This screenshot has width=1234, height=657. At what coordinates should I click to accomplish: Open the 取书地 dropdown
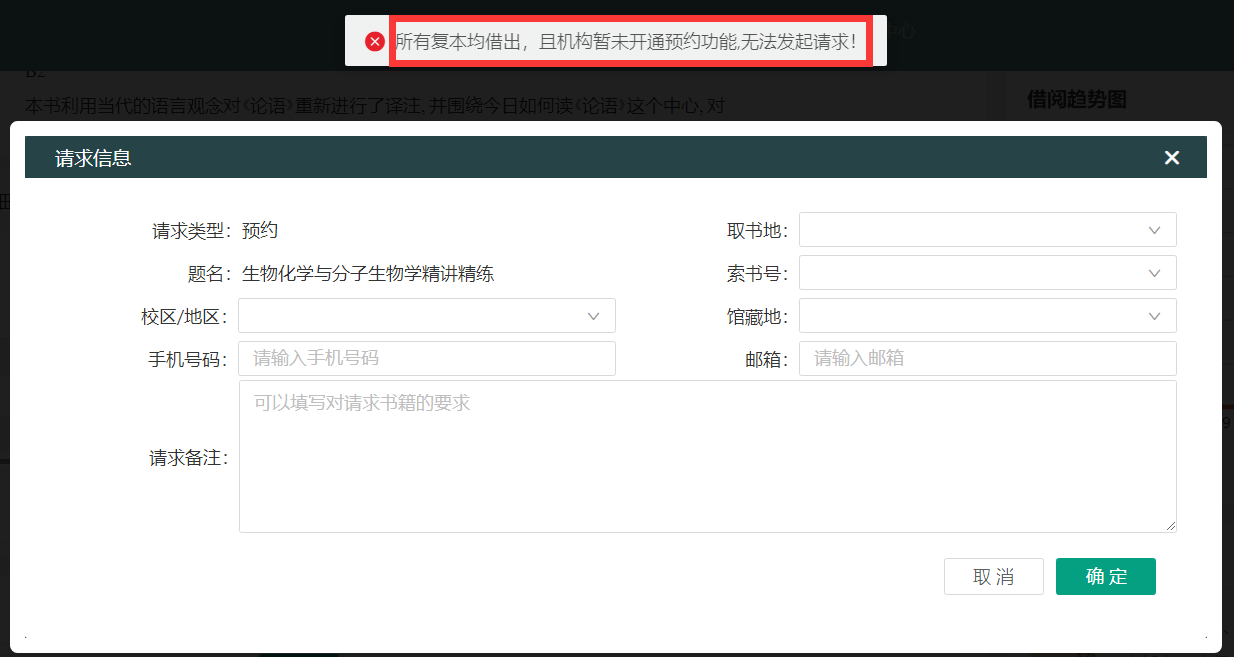coord(987,229)
